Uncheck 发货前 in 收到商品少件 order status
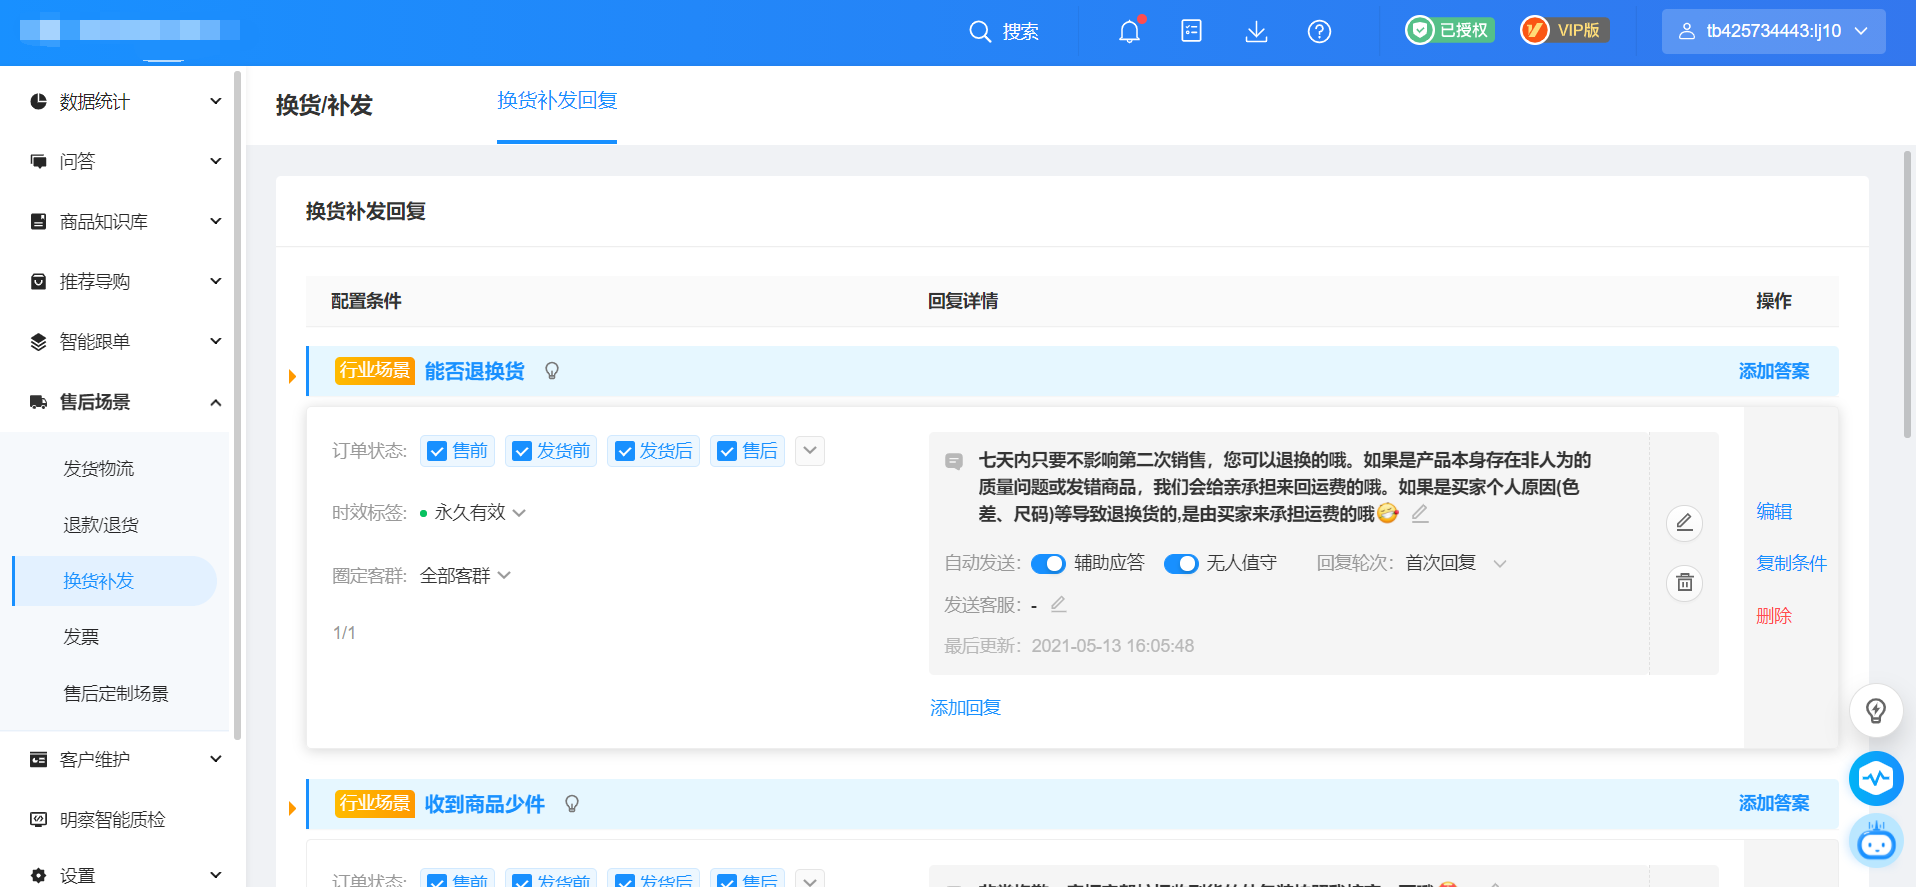The height and width of the screenshot is (887, 1916). tap(522, 880)
